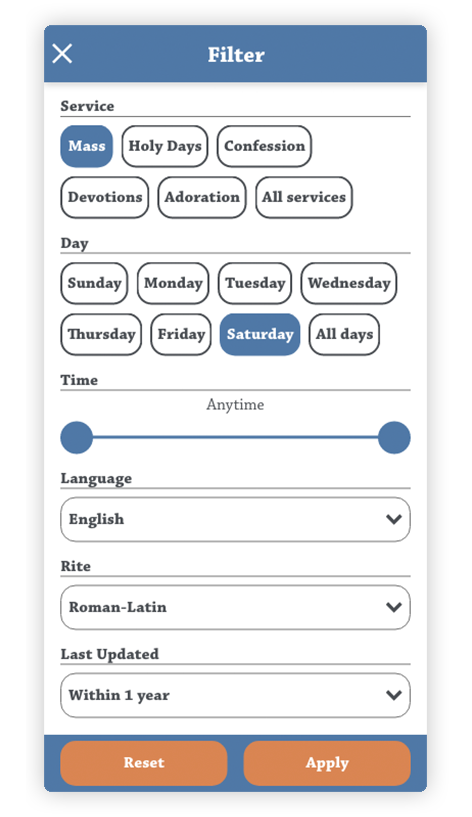The width and height of the screenshot is (472, 817).
Task: Select All services option
Action: 304,197
